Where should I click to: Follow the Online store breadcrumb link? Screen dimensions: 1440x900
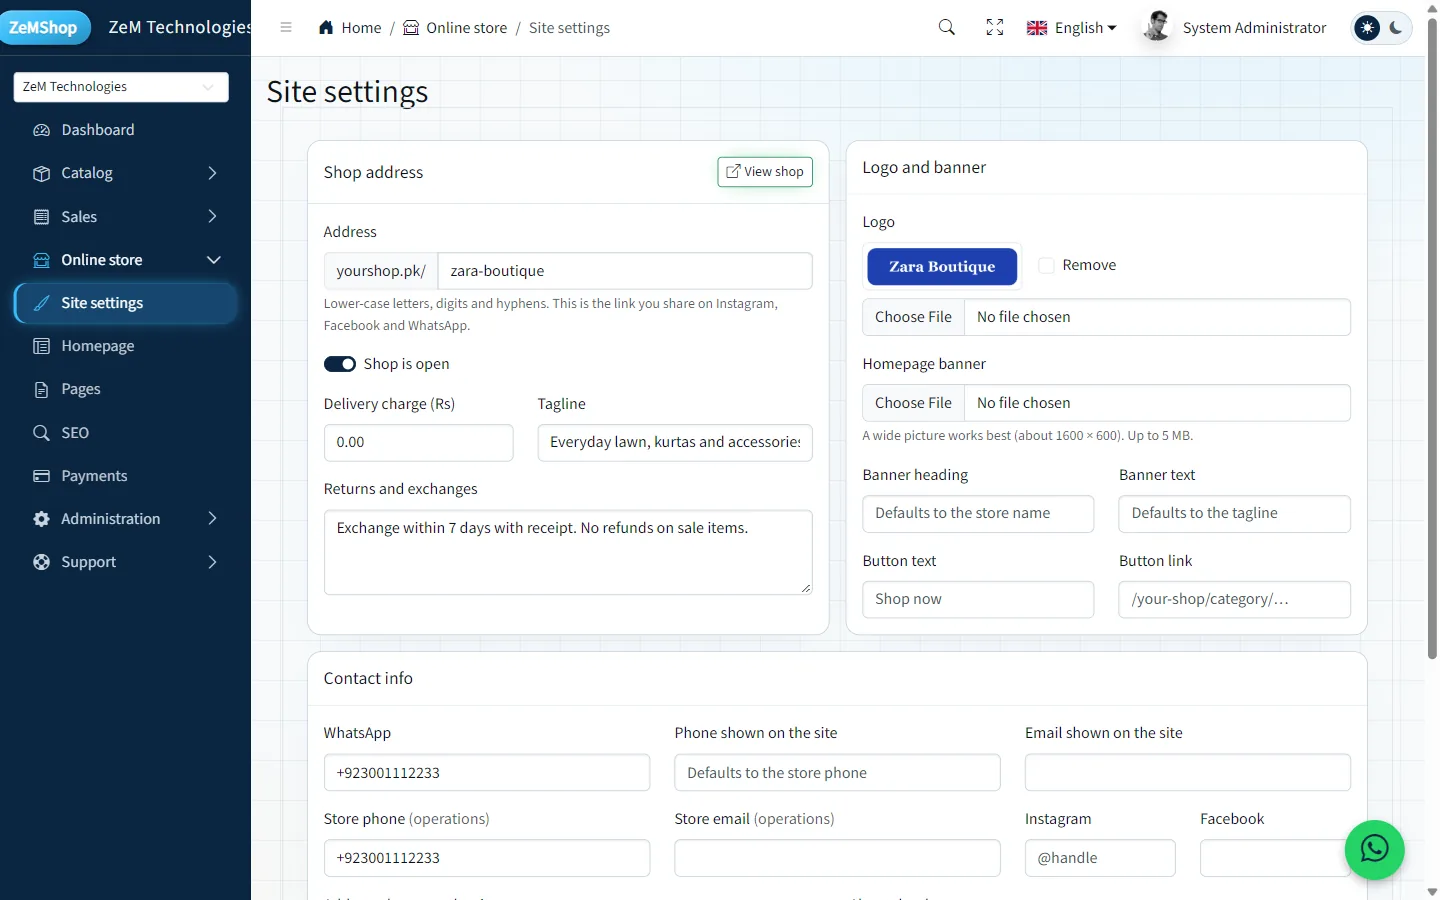pyautogui.click(x=455, y=28)
